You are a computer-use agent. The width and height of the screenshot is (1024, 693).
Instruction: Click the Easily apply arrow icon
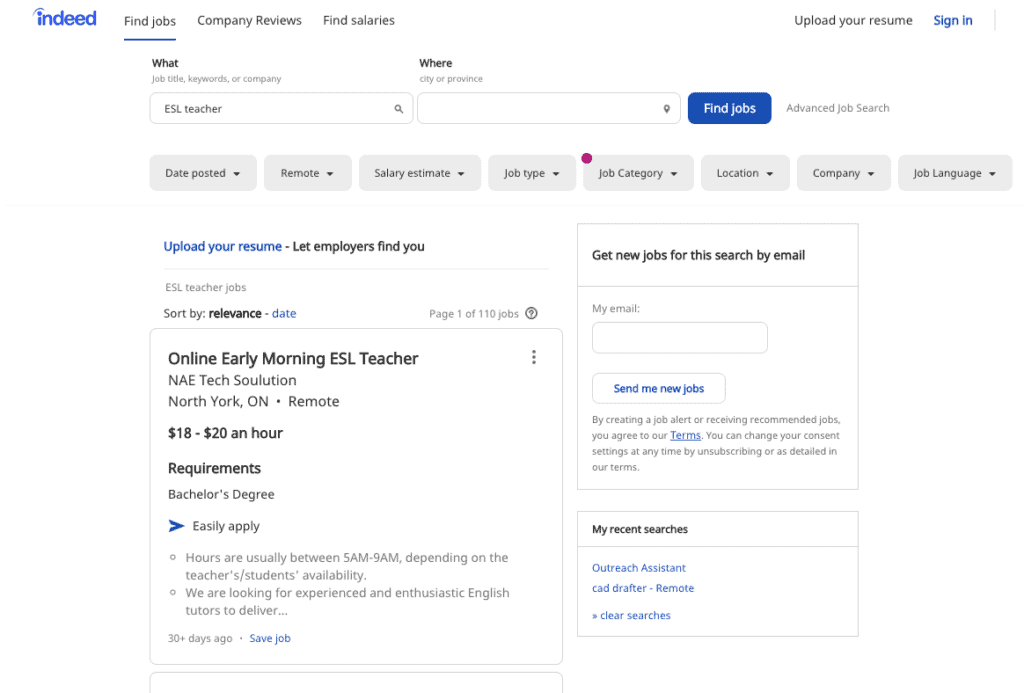tap(176, 526)
